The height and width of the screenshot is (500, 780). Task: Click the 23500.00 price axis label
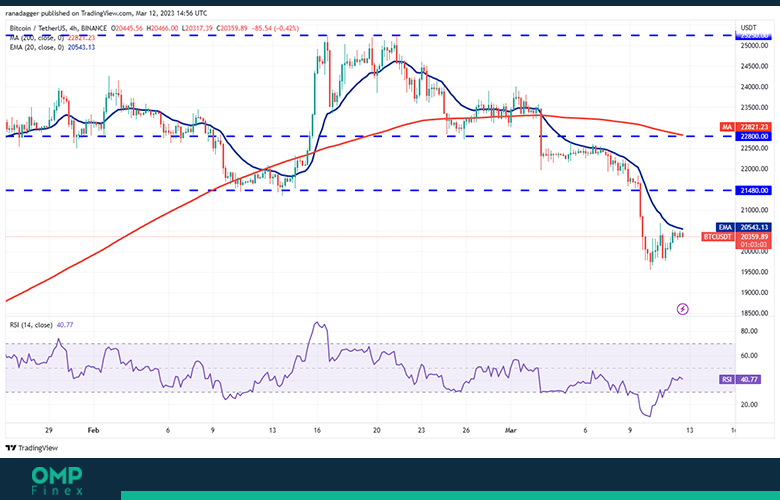[754, 108]
